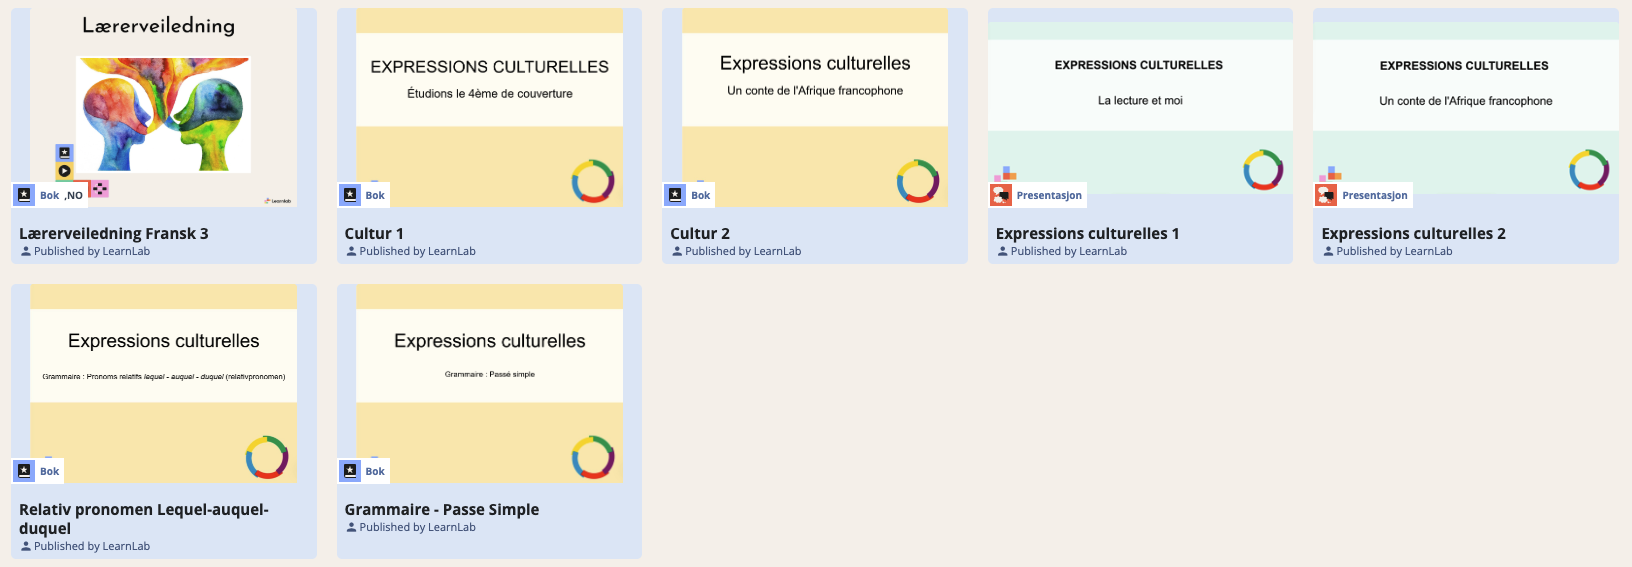1632x567 pixels.
Task: Click the Bok icon on Lærerveiledning Fransk 3
Action: click(25, 195)
